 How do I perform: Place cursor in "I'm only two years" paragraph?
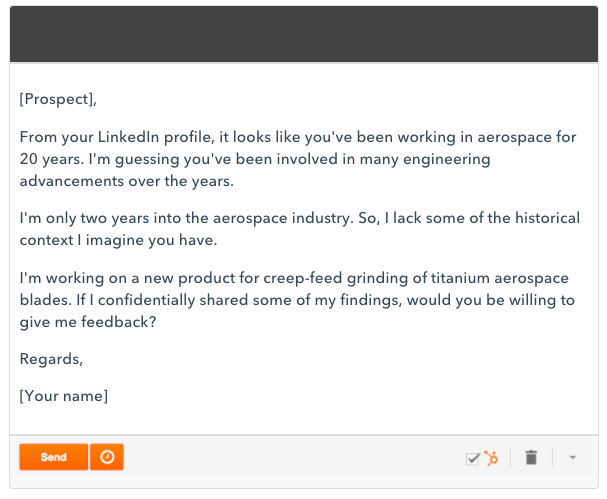point(84,218)
